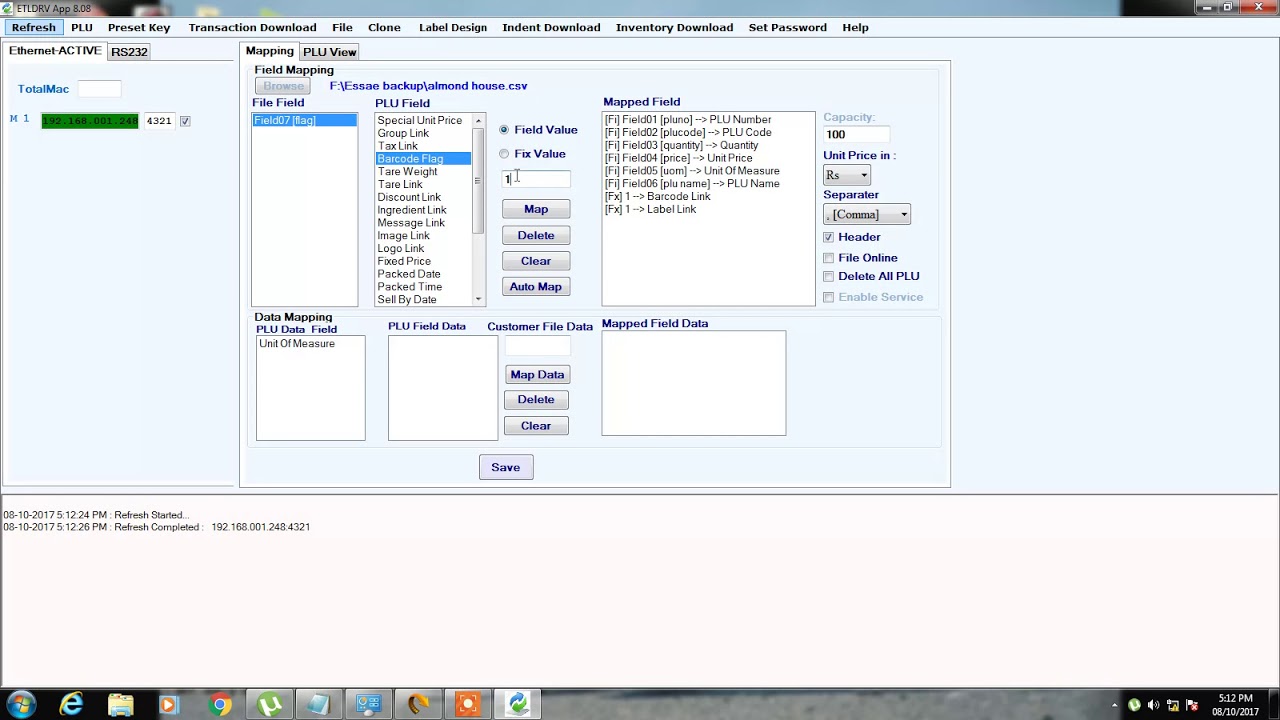Switch to ETLDRV app taskbar icon

[x=517, y=705]
